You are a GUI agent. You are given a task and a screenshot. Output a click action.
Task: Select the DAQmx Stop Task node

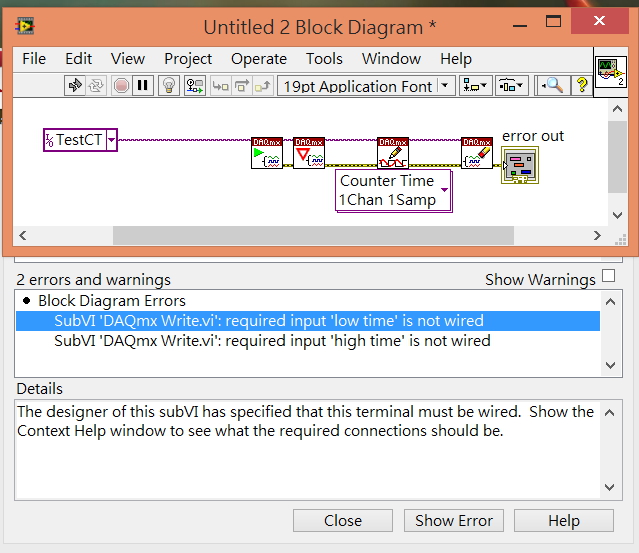(x=309, y=153)
